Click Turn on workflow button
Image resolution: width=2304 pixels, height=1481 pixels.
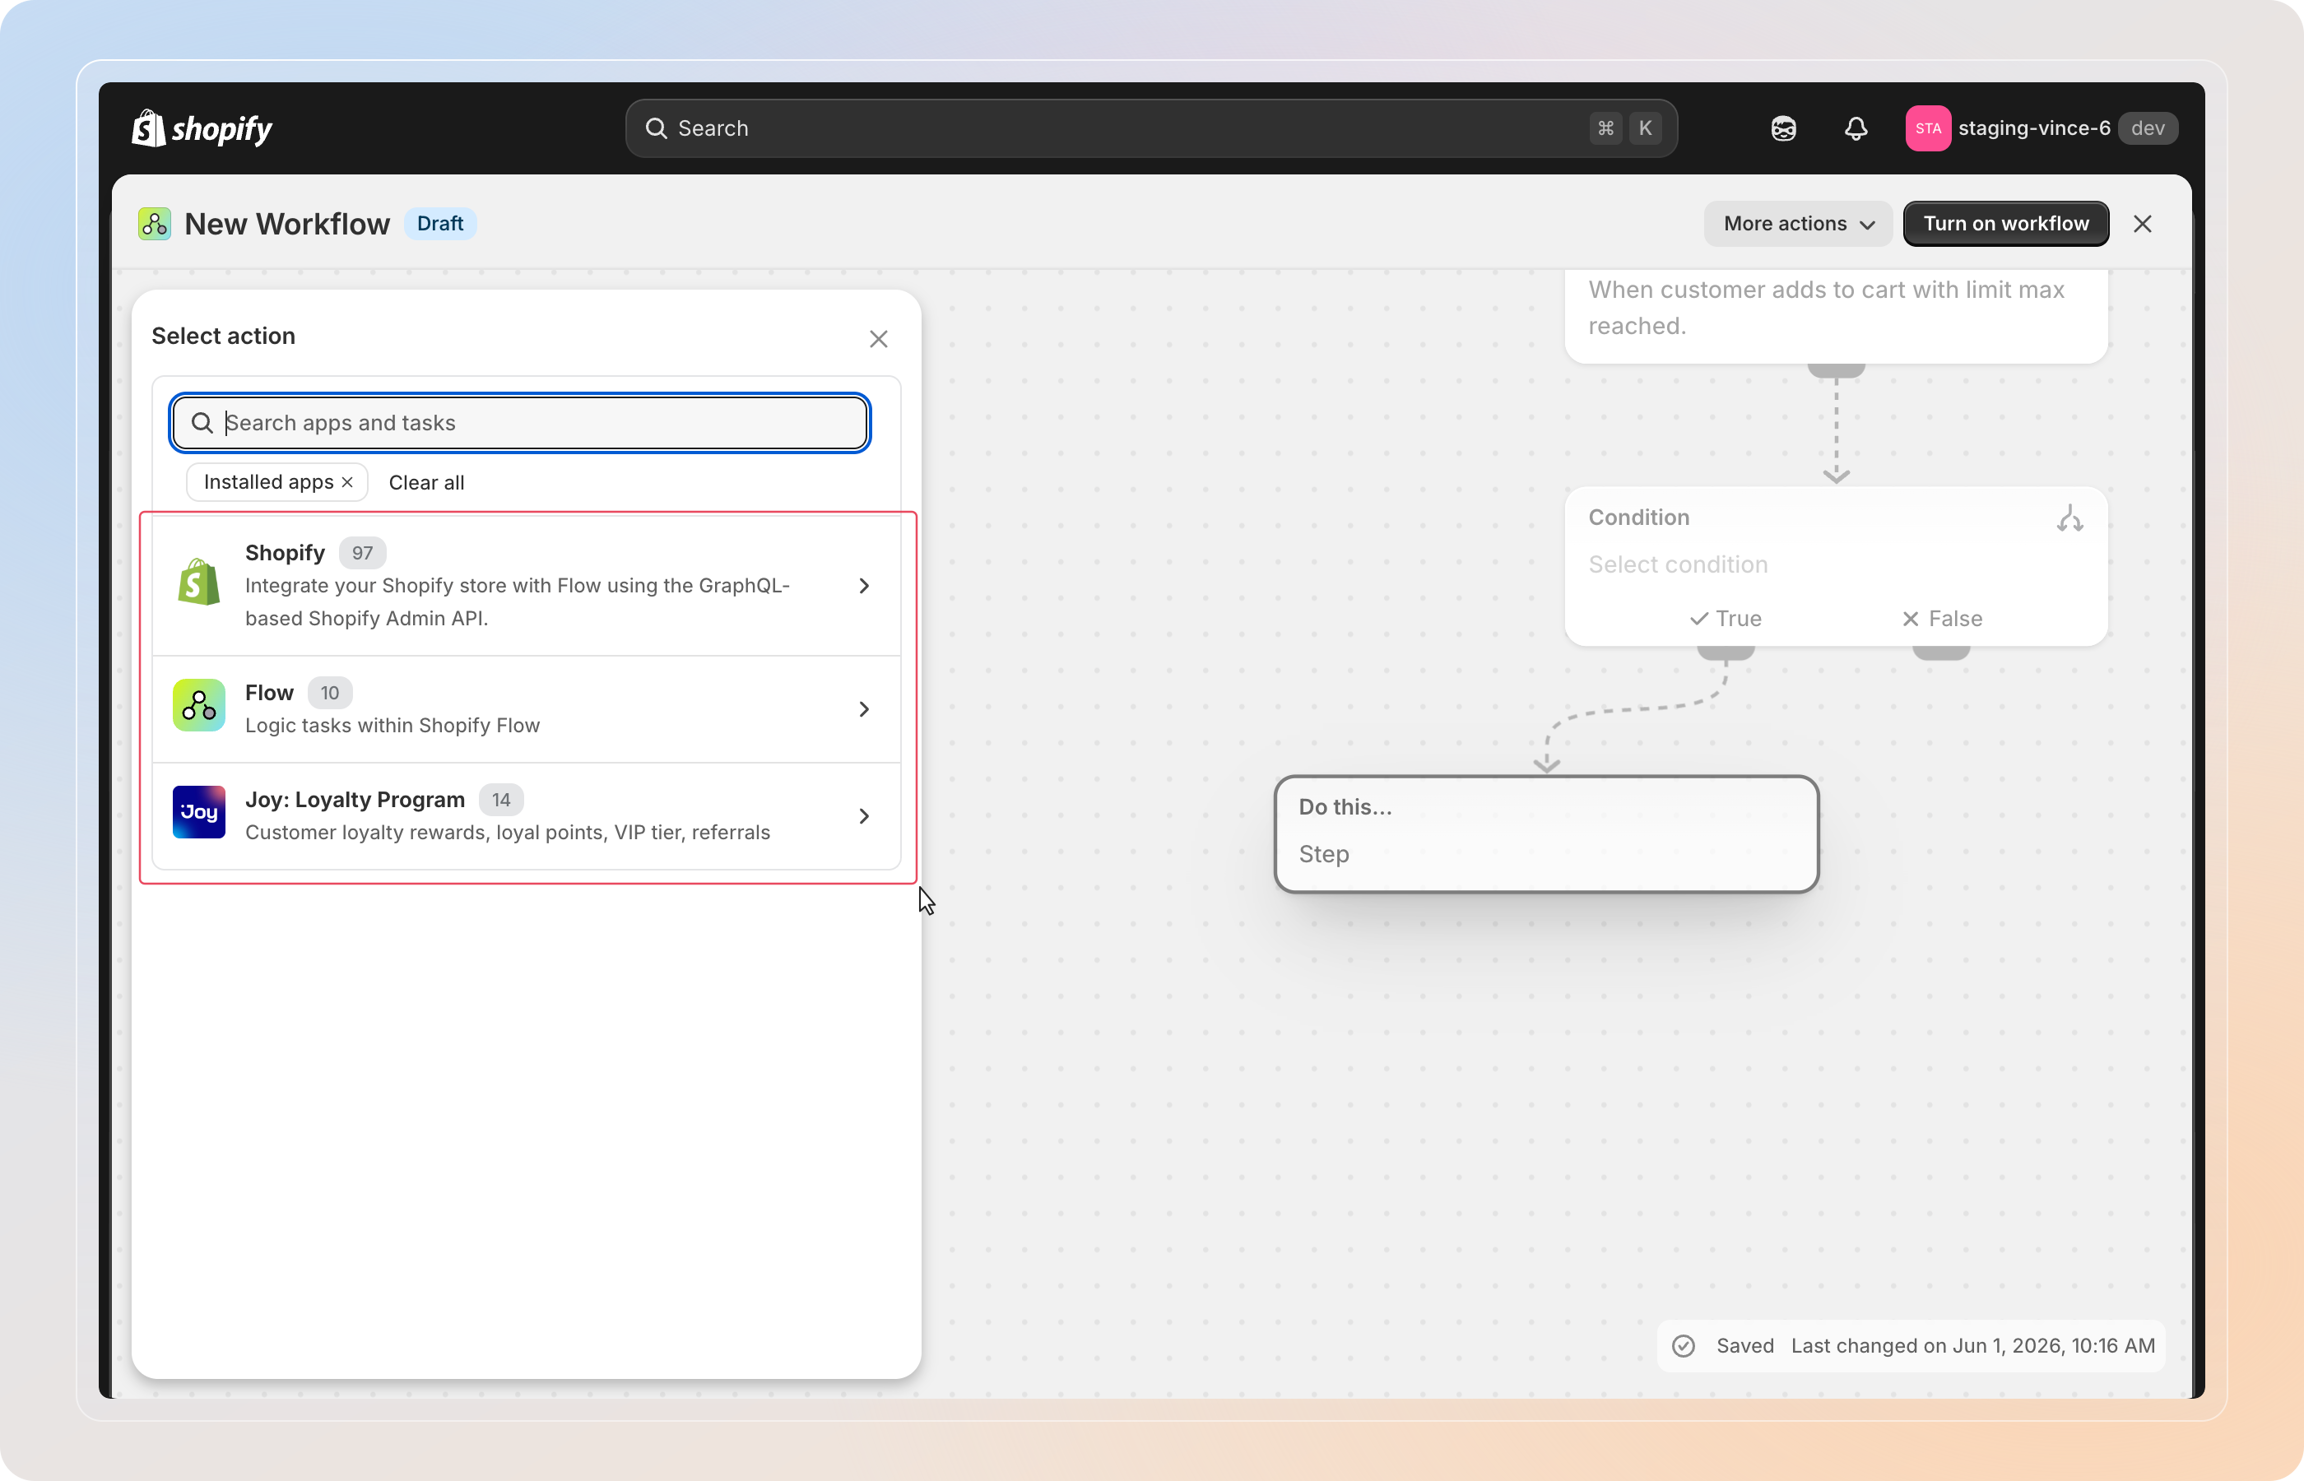point(2005,223)
